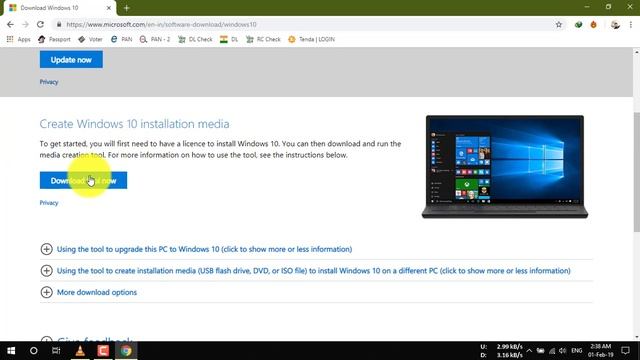Open the PAN - 2 bookmark
The image size is (640, 360).
(x=155, y=39)
